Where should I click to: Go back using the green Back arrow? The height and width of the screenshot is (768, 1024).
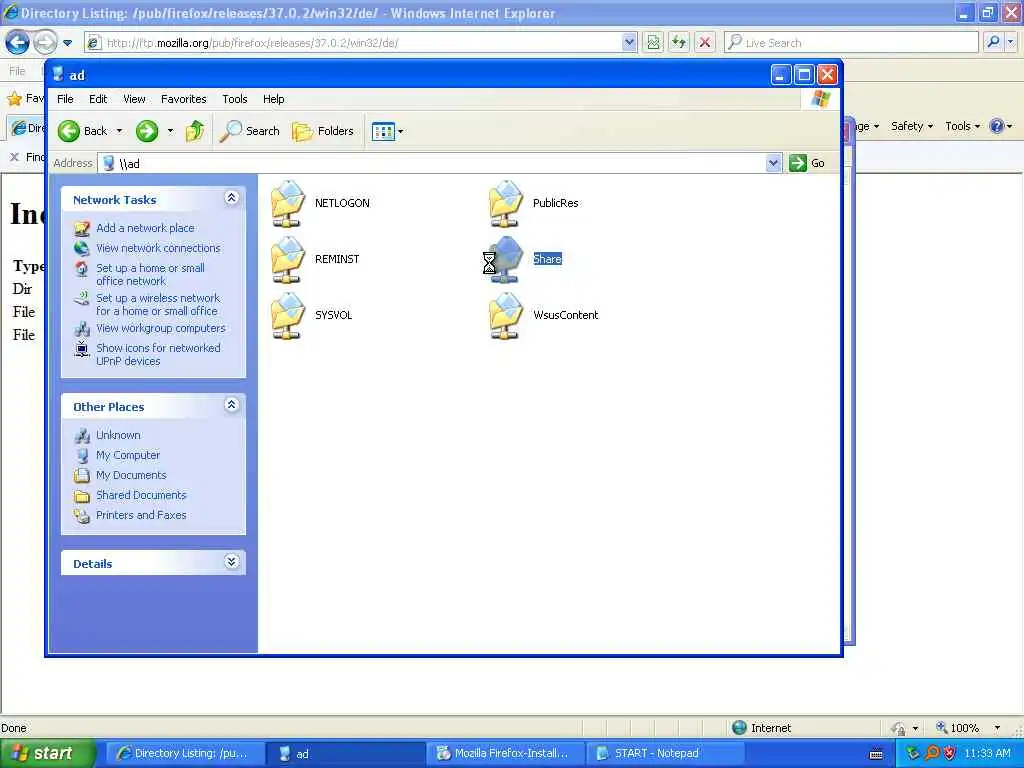click(x=82, y=131)
